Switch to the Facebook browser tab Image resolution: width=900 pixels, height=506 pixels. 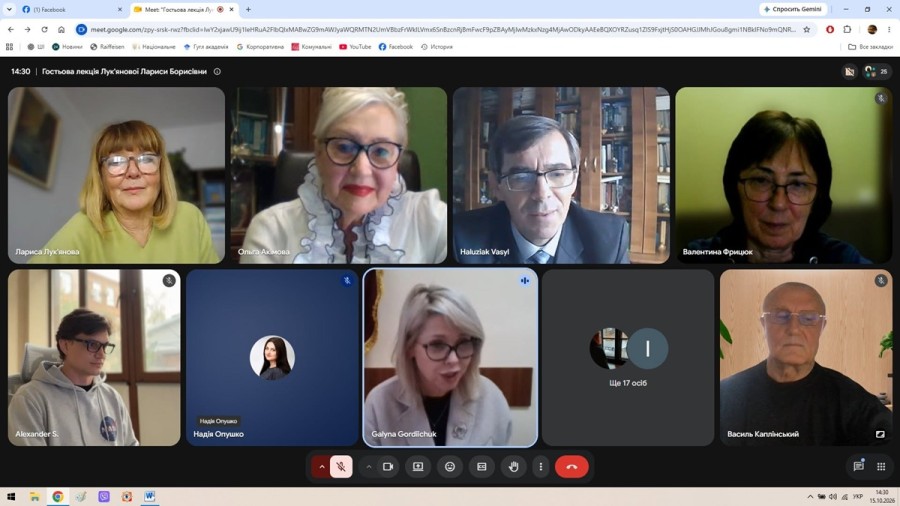point(72,9)
